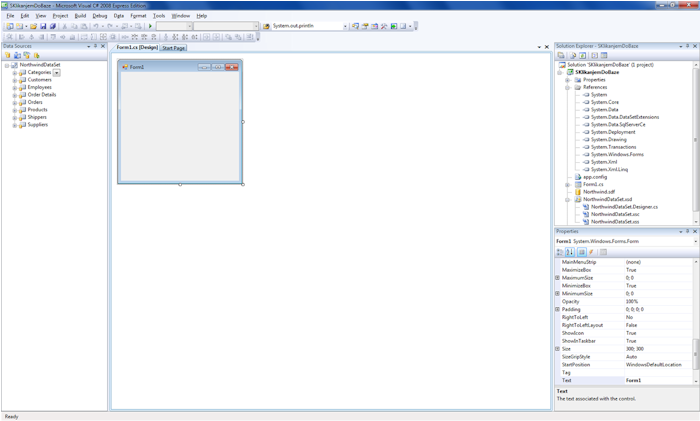Click the Northwind.sdf database file icon
700x421 pixels.
coord(577,192)
